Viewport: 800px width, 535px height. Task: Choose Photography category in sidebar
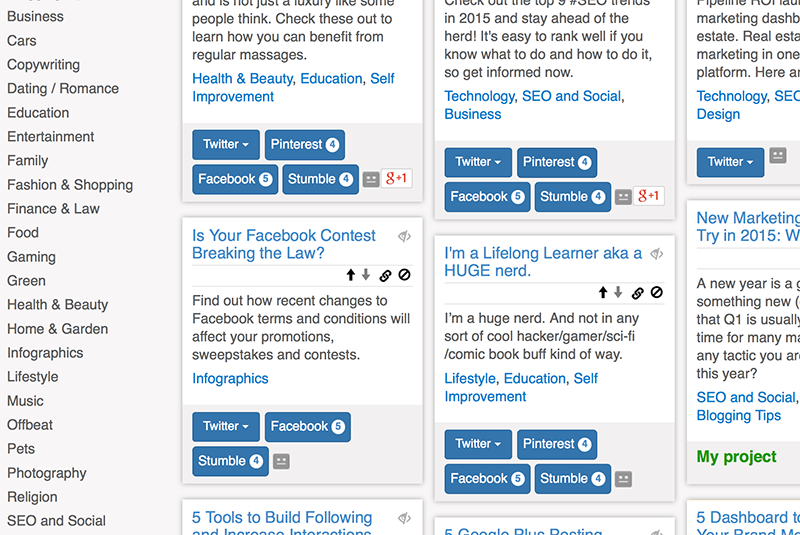46,473
